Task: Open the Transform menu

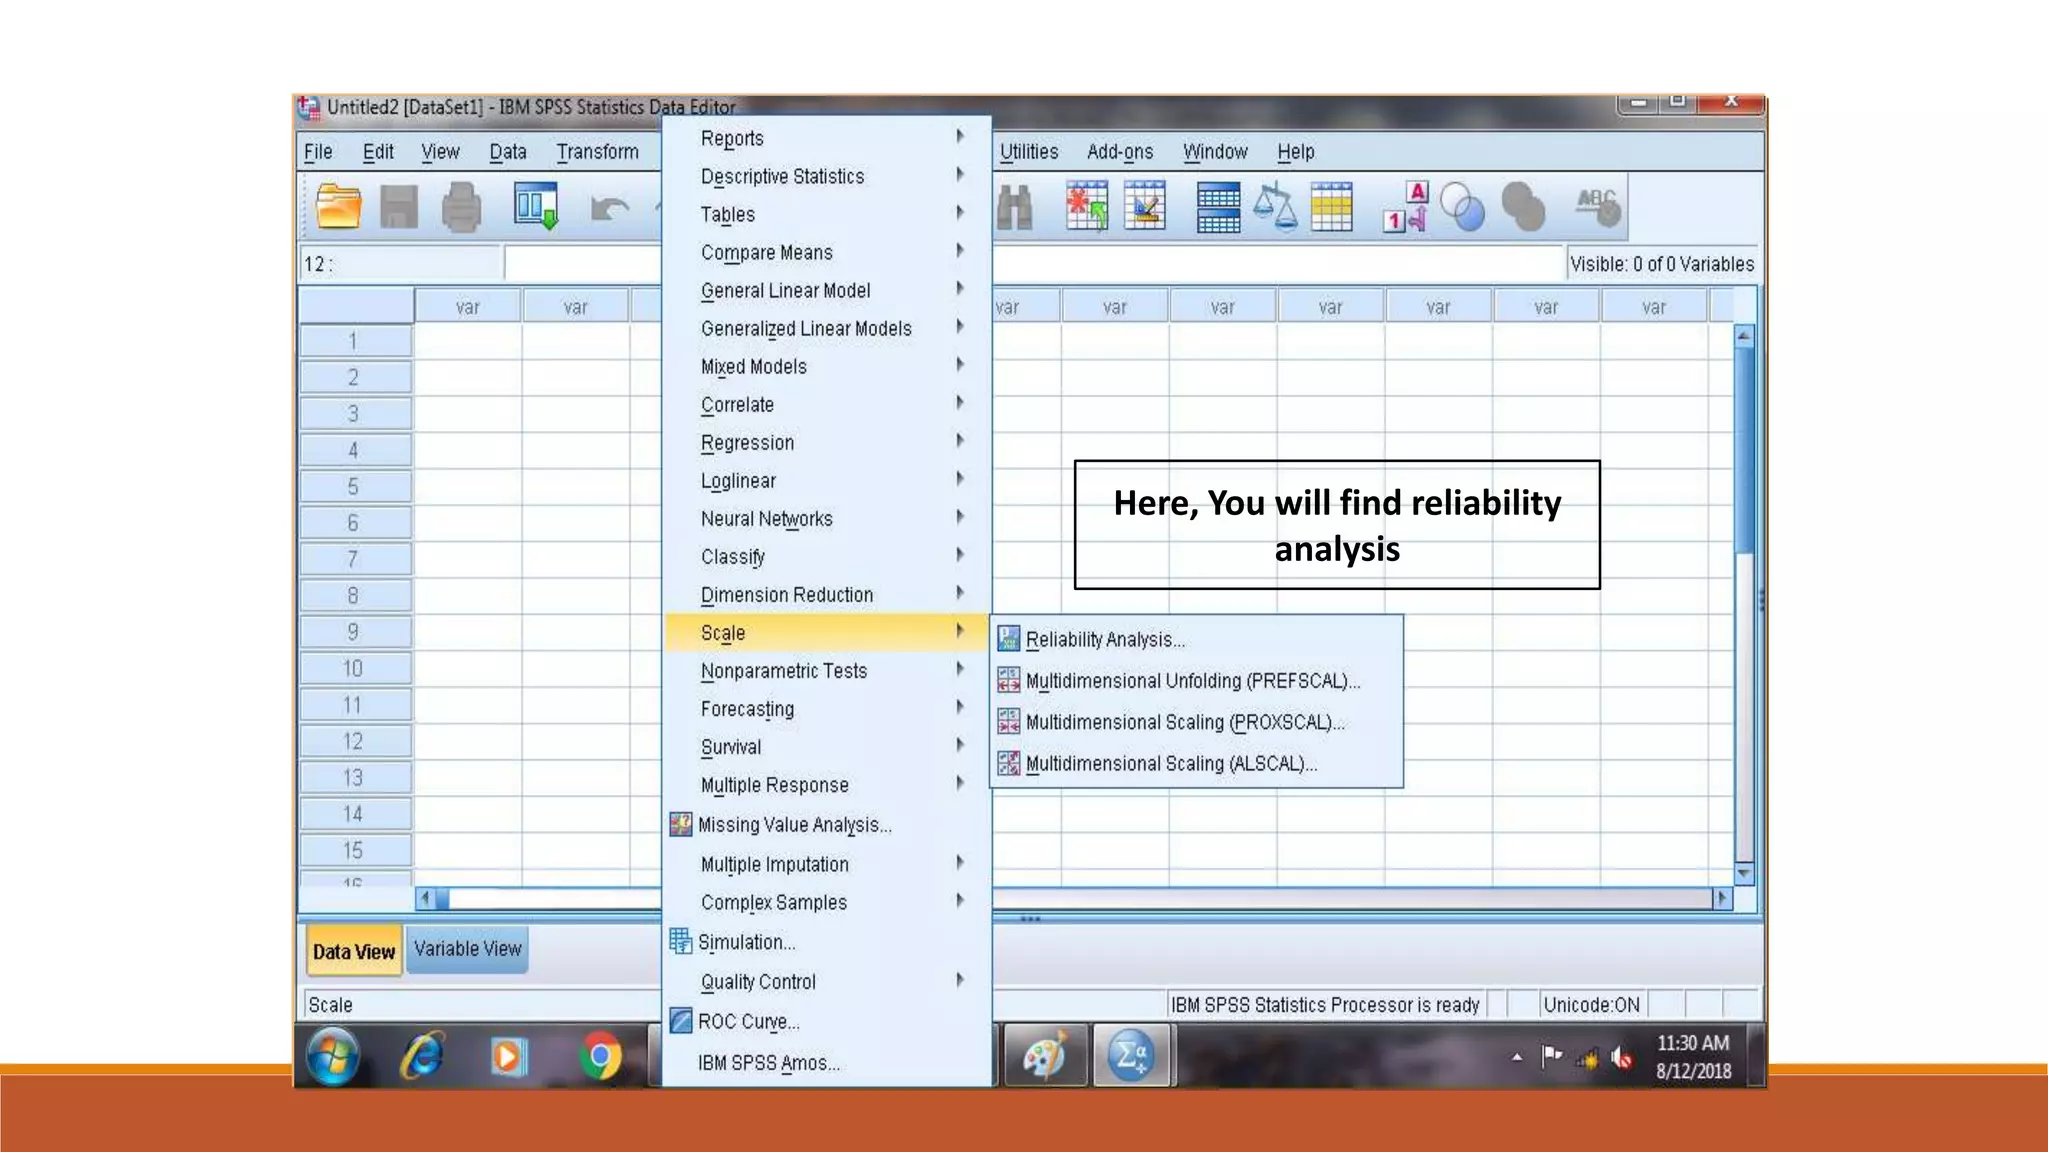Action: [x=597, y=151]
